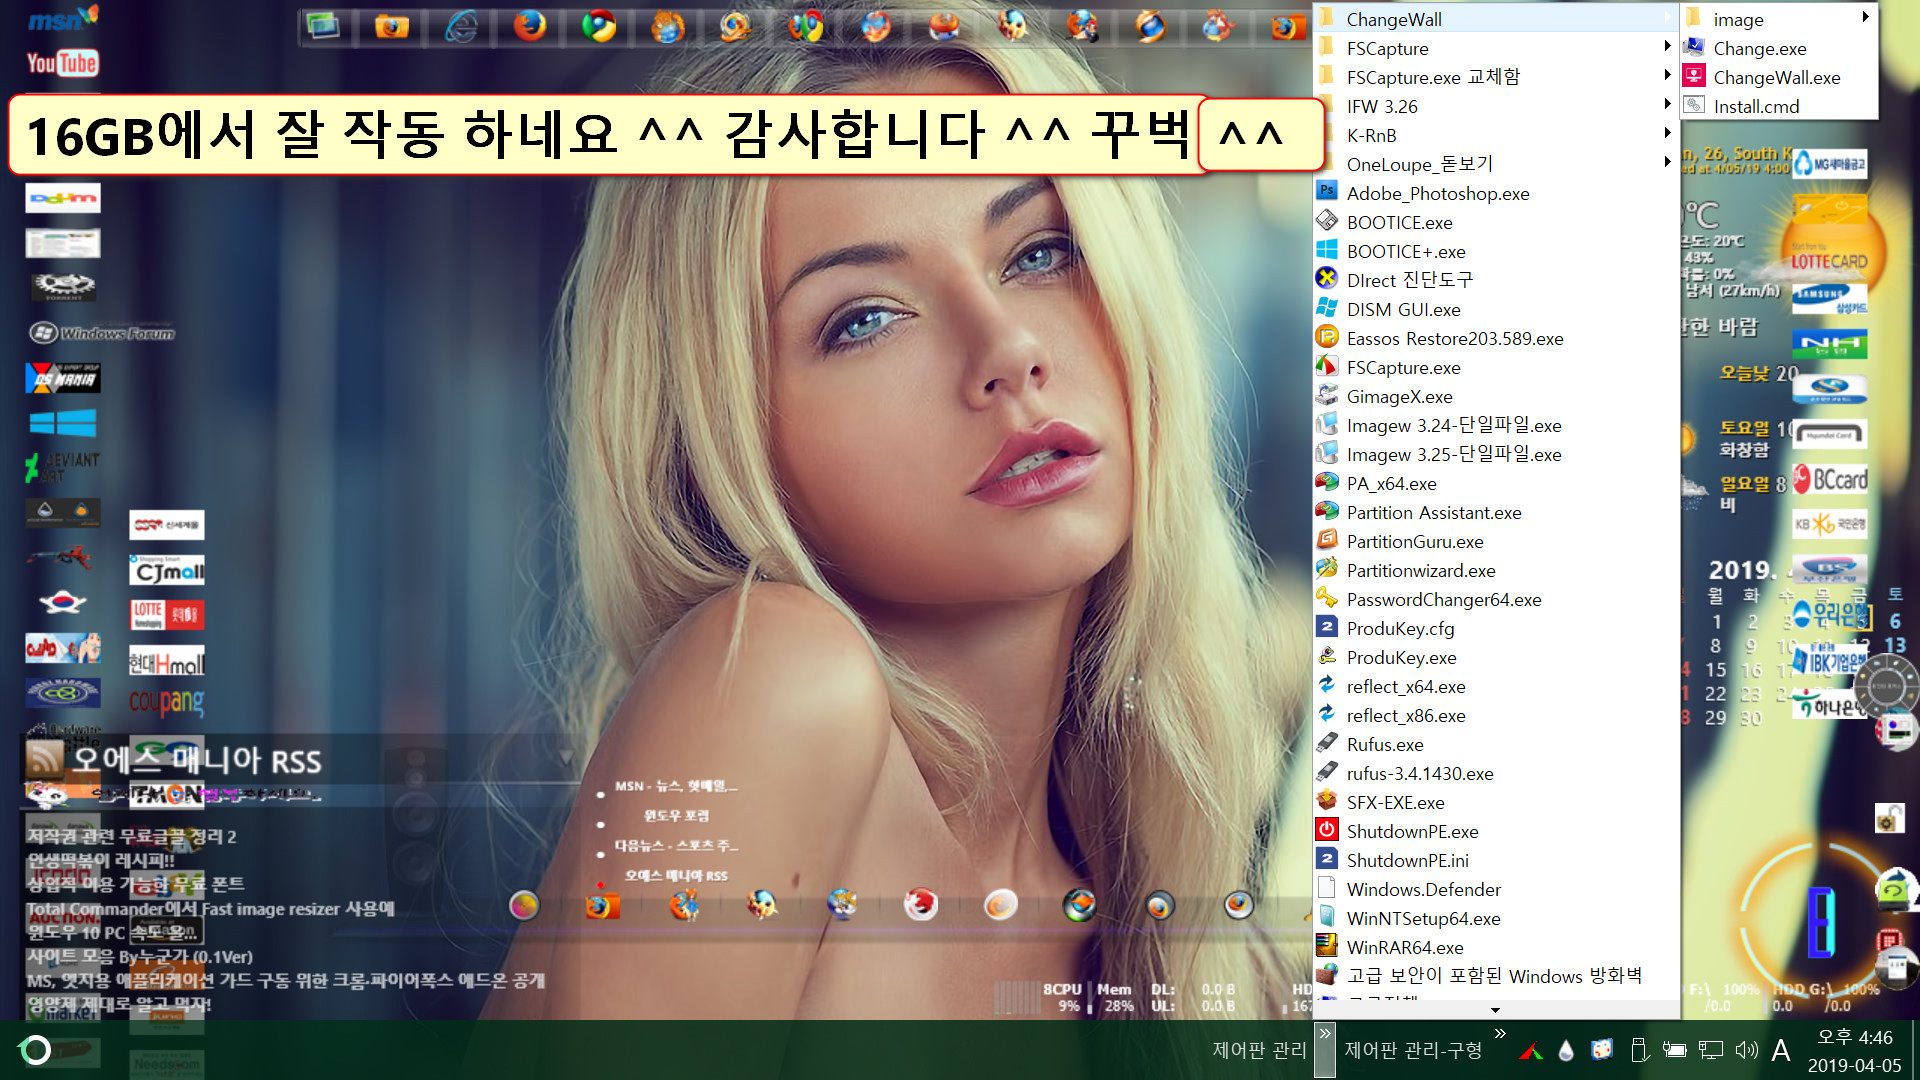This screenshot has height=1080, width=1920.
Task: Open RSS item 저작권 관련 무료글꼴 정리 2
Action: click(x=132, y=836)
